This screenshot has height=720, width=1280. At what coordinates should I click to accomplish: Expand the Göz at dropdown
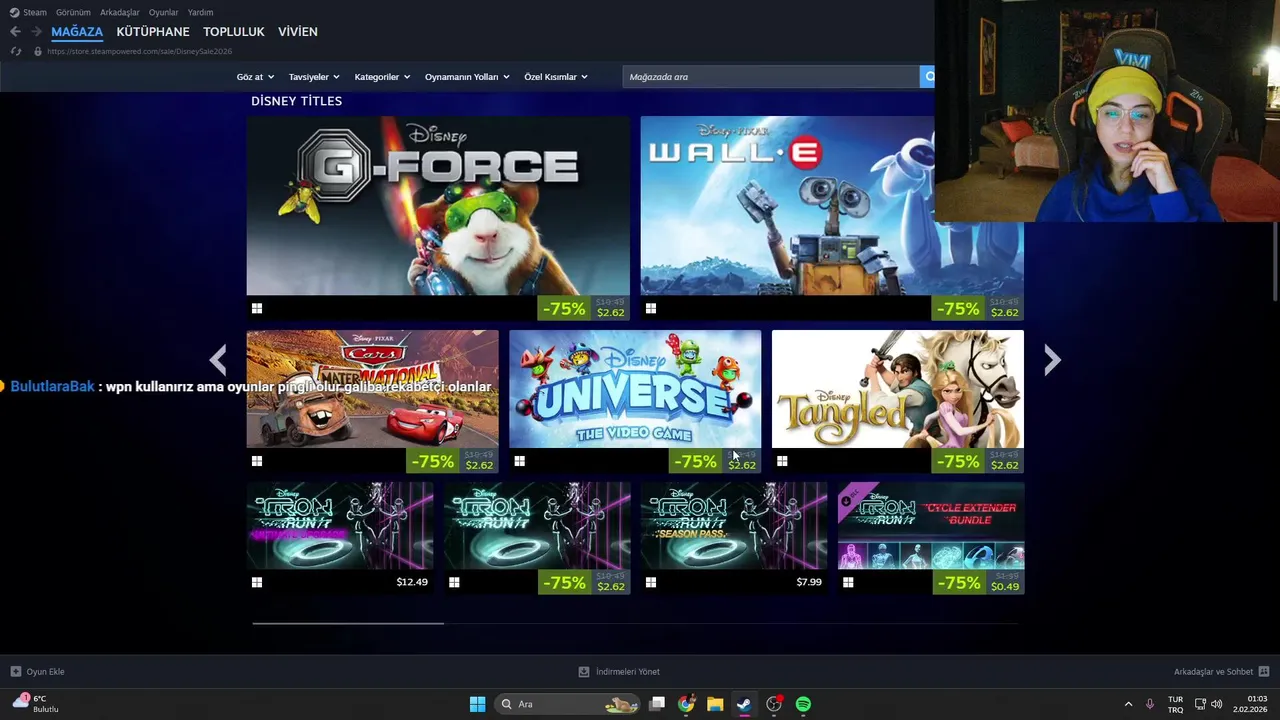click(x=254, y=77)
